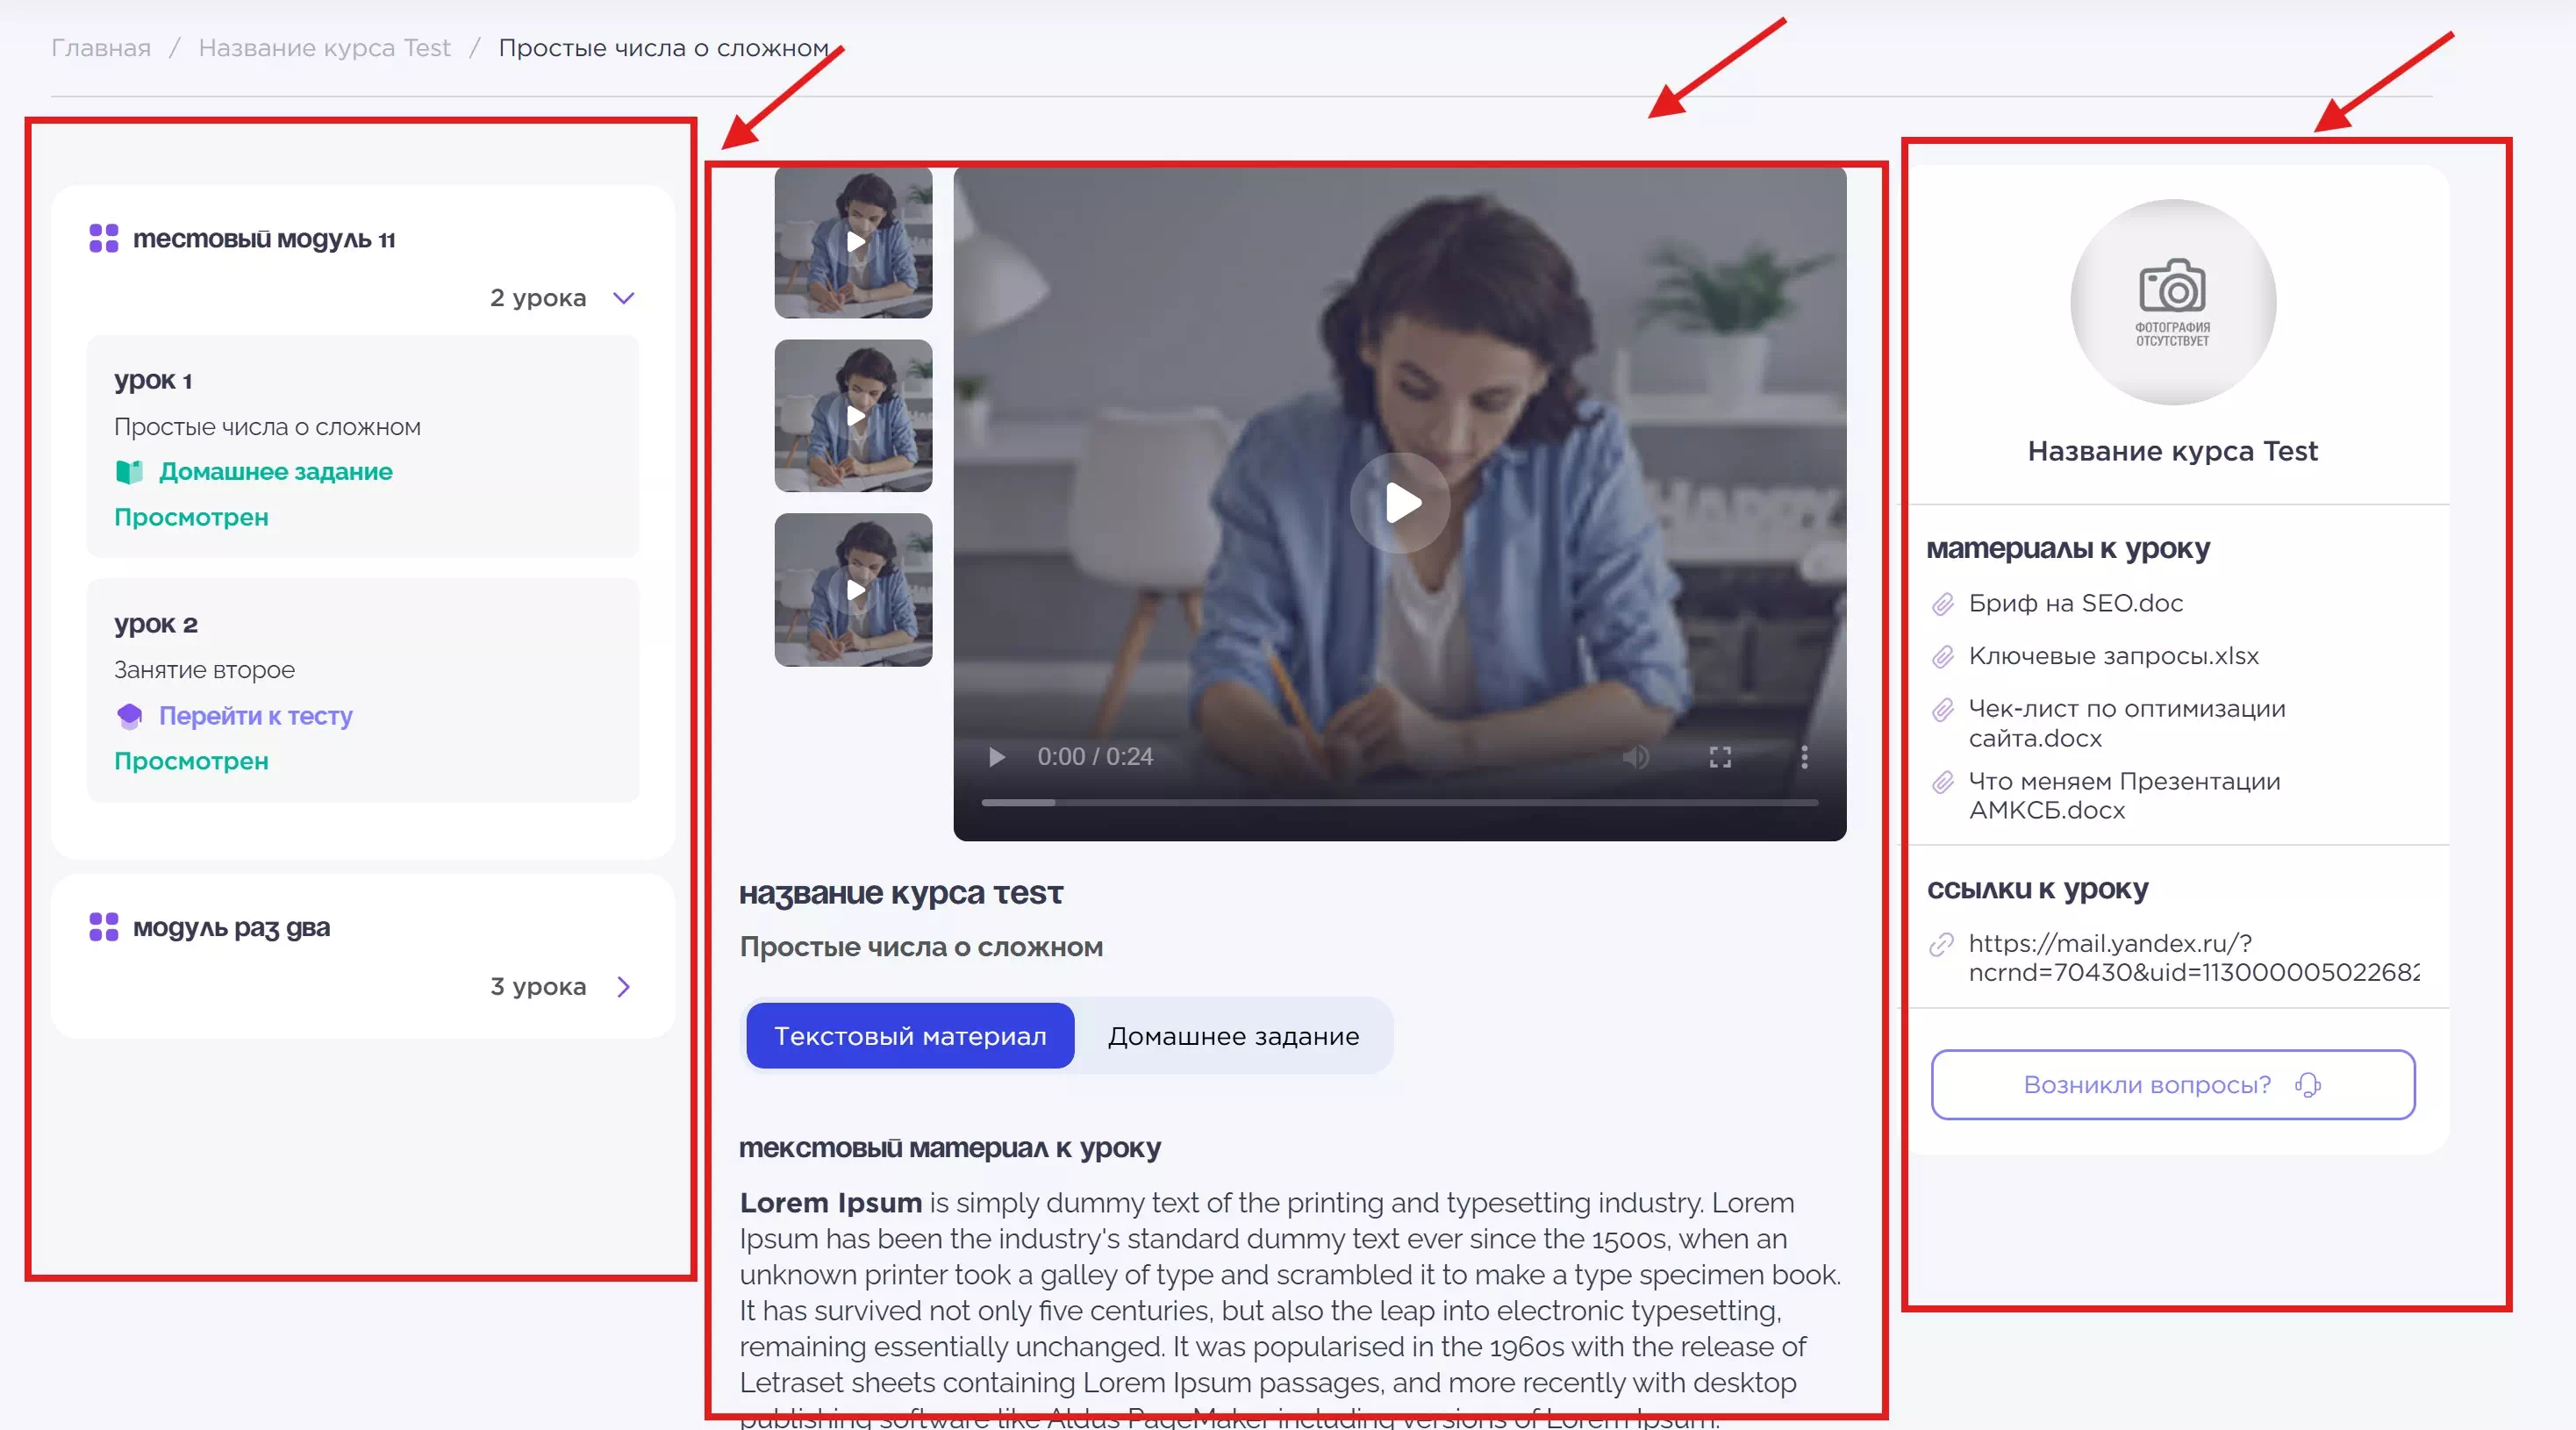Expand the модуль раз два chevron
The image size is (2576, 1430).
pyautogui.click(x=624, y=987)
